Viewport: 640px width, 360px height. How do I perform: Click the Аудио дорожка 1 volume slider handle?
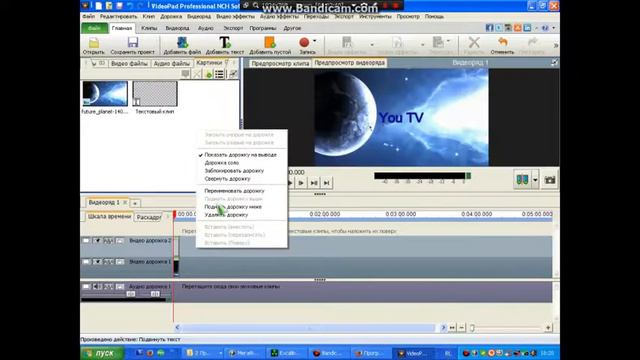[131, 294]
